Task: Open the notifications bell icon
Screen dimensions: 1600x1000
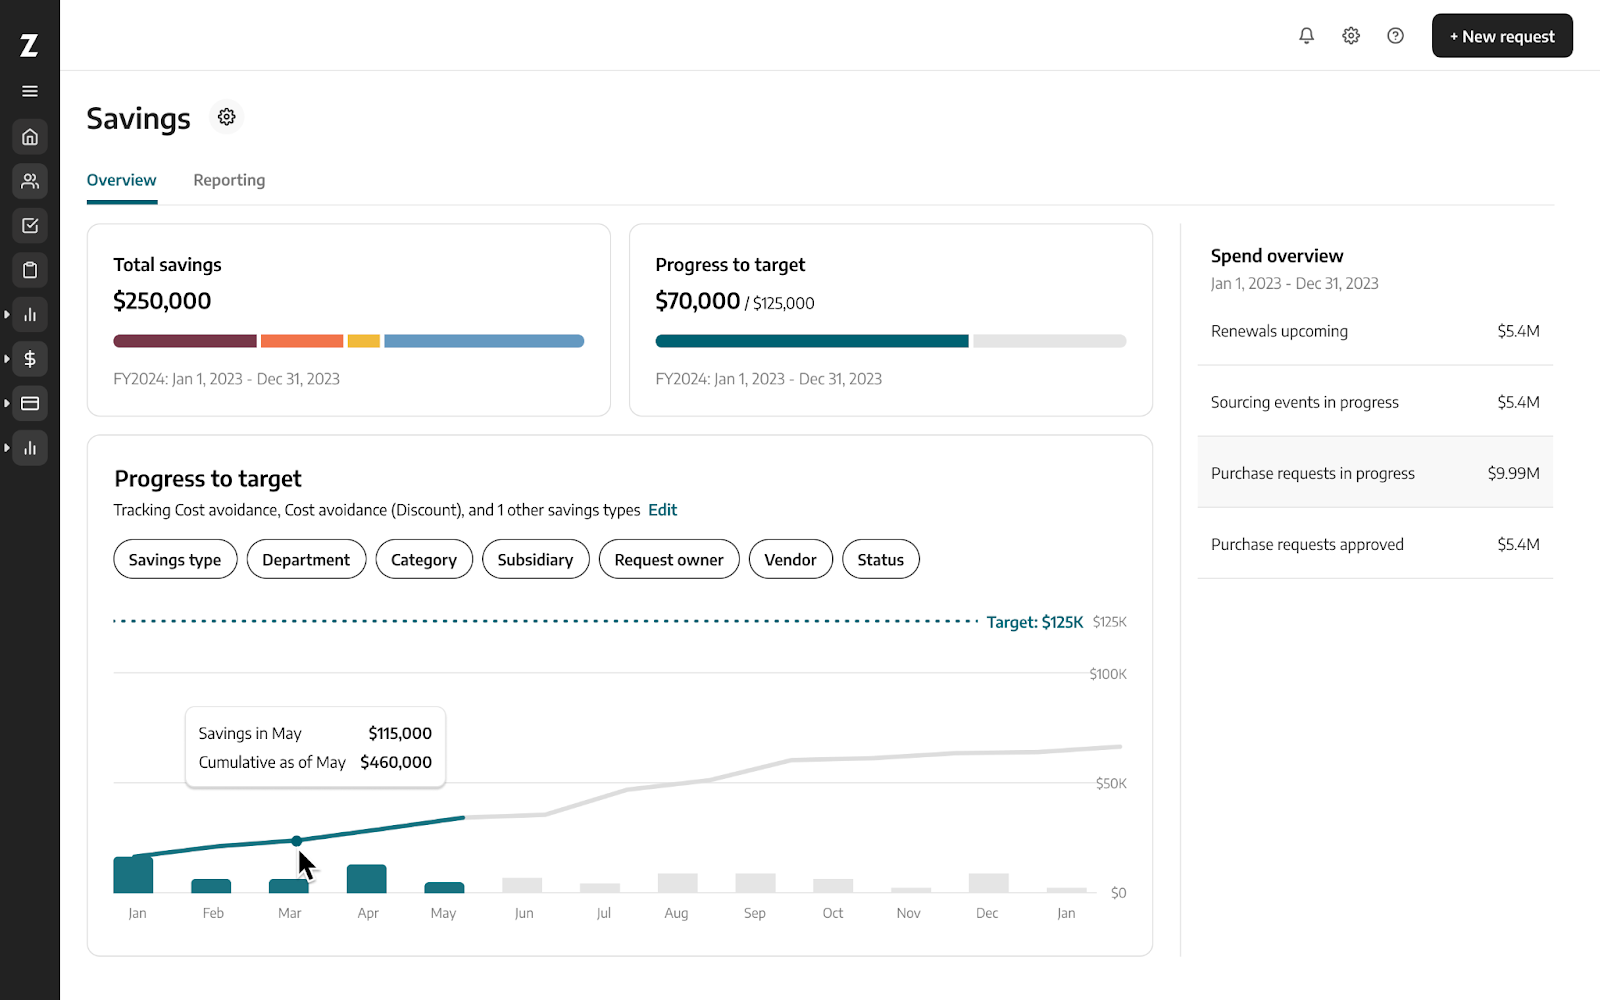Action: [x=1306, y=35]
